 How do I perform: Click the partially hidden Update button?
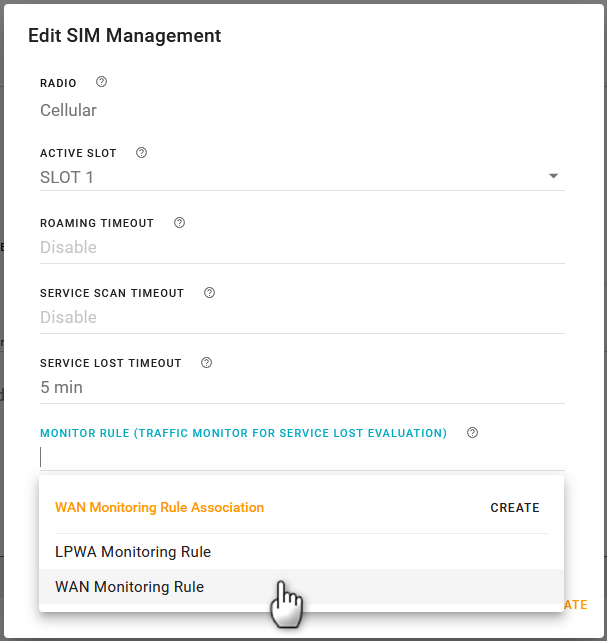[x=576, y=605]
